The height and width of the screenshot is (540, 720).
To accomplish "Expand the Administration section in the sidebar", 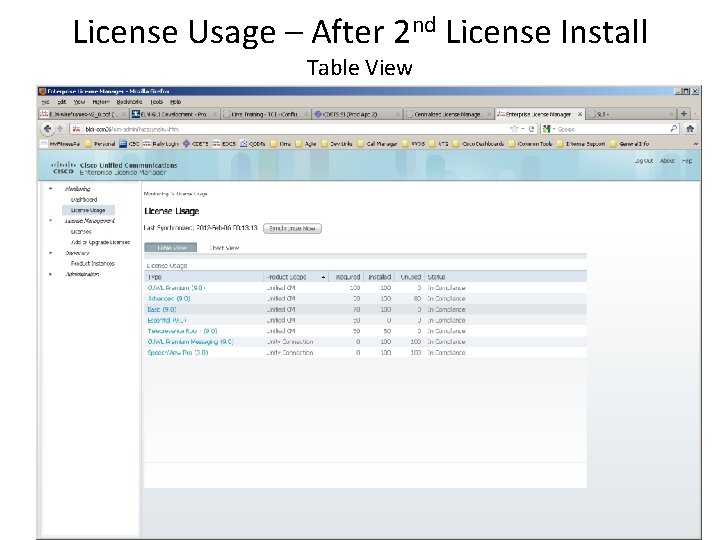I will pos(51,274).
